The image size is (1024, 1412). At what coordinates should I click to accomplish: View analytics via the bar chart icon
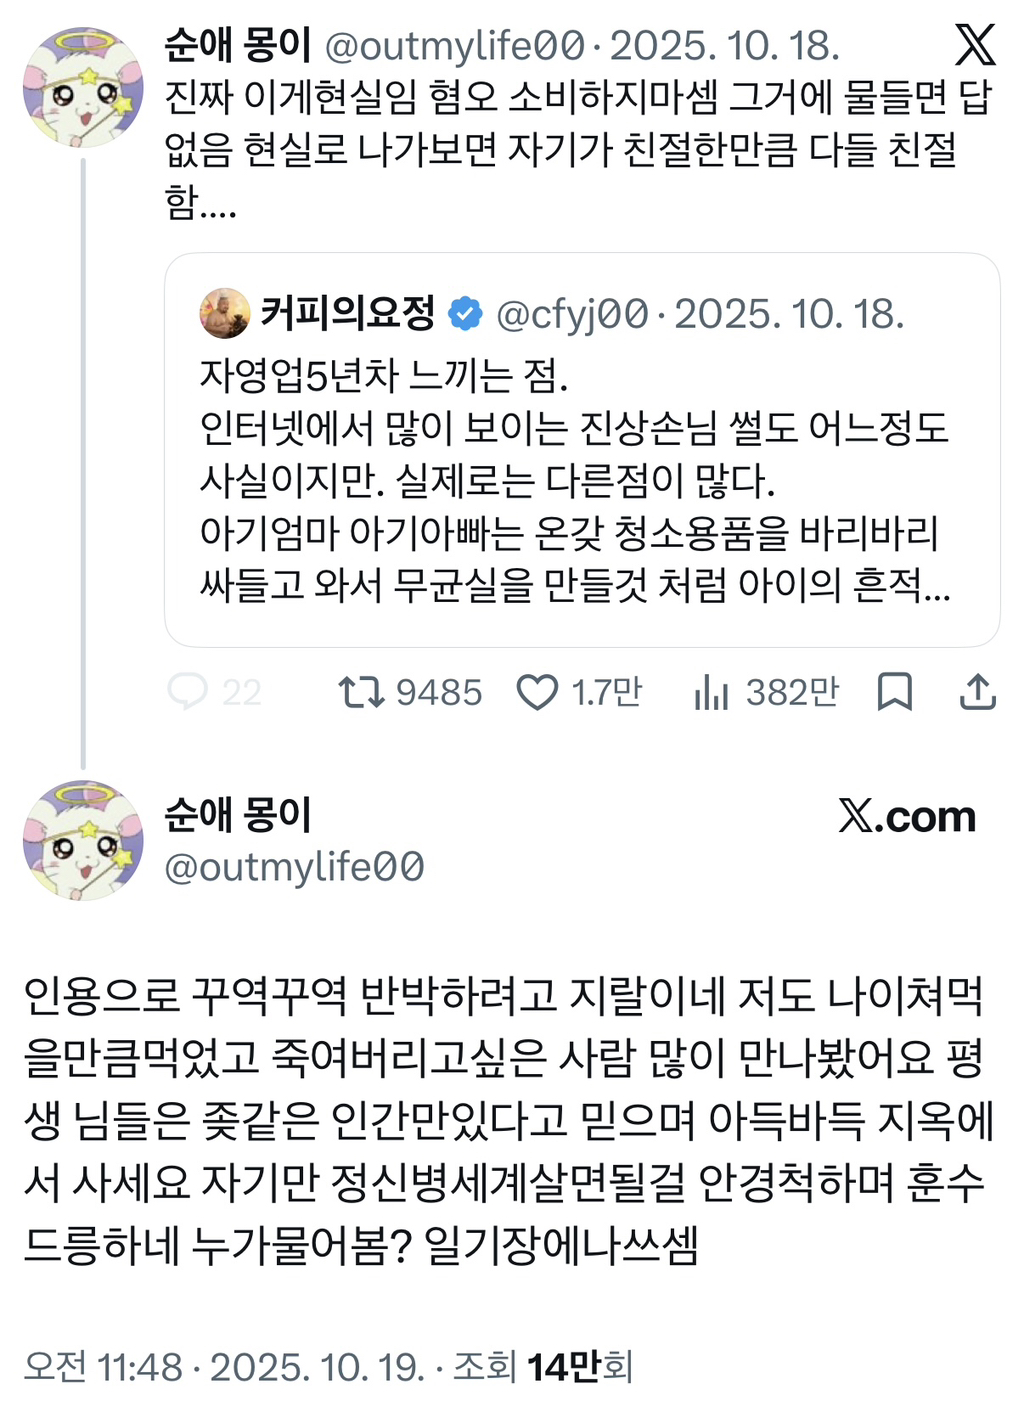pyautogui.click(x=711, y=692)
